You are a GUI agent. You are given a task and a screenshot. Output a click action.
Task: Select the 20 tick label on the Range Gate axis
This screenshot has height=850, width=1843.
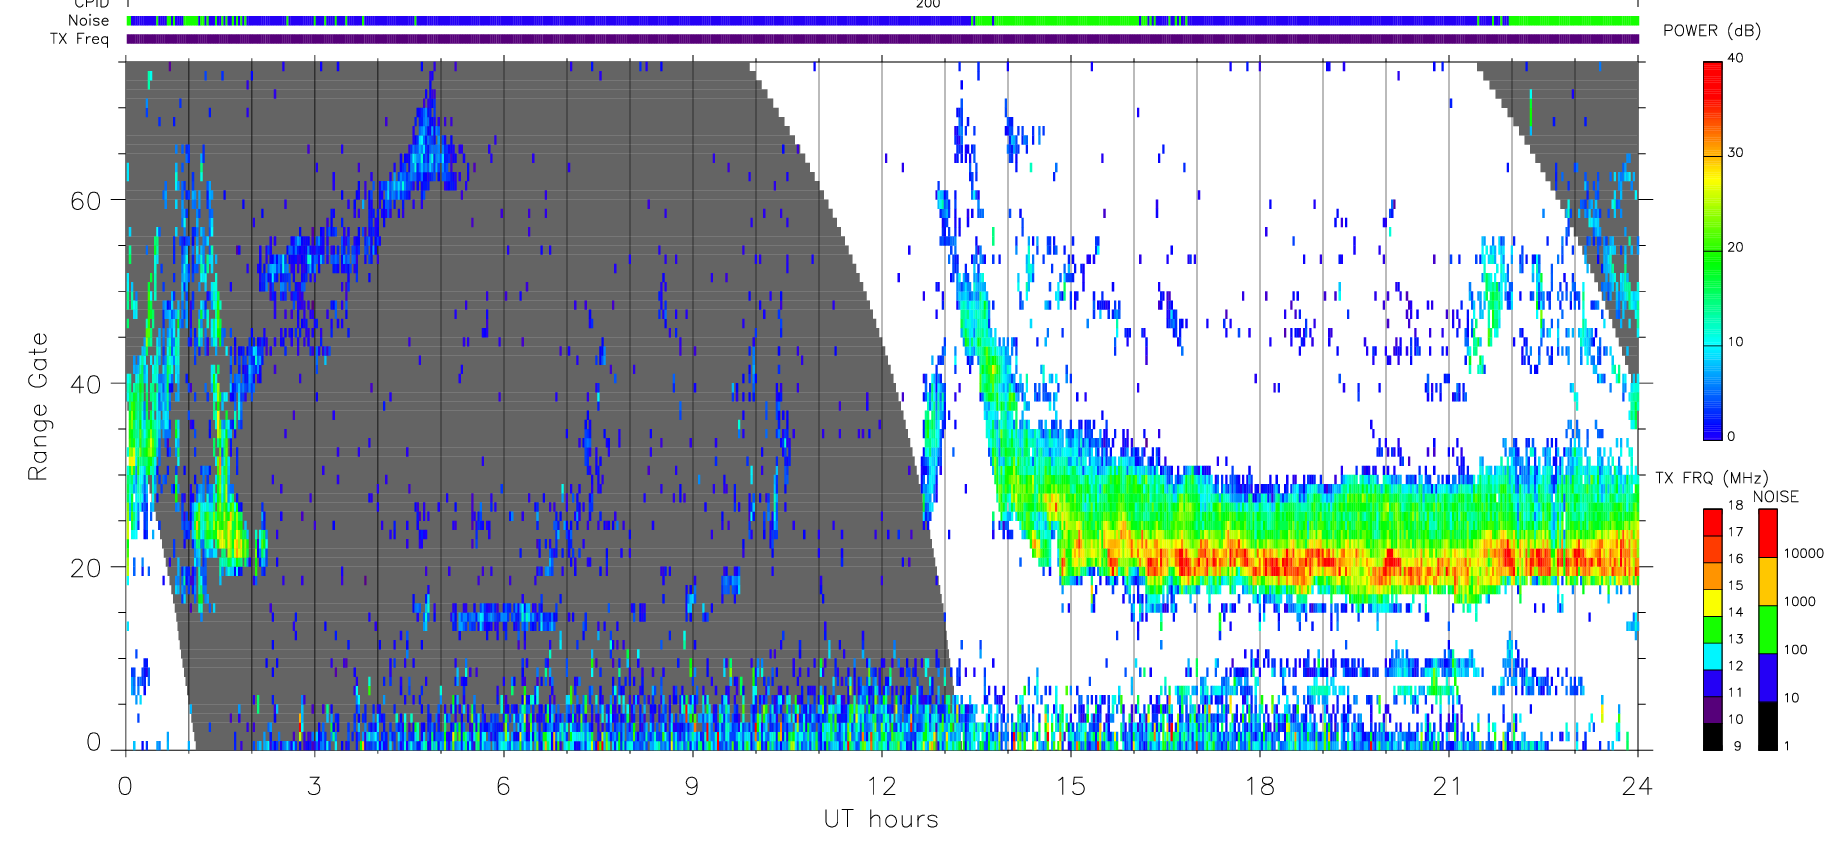pos(86,568)
